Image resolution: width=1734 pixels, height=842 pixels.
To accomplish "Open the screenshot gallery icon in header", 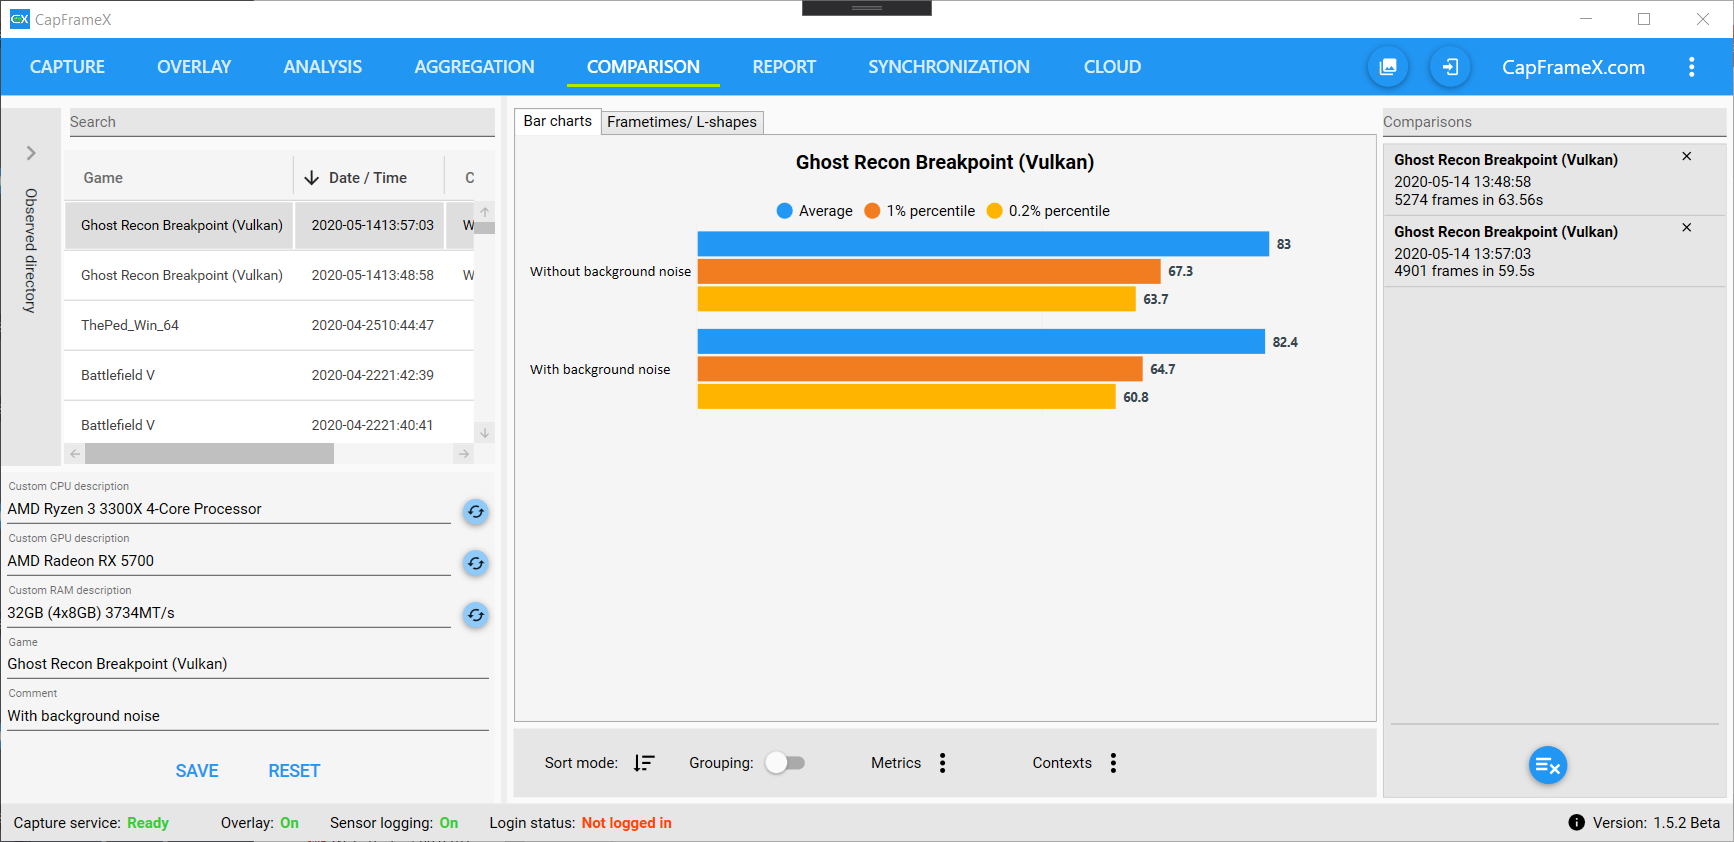I will click(x=1388, y=67).
